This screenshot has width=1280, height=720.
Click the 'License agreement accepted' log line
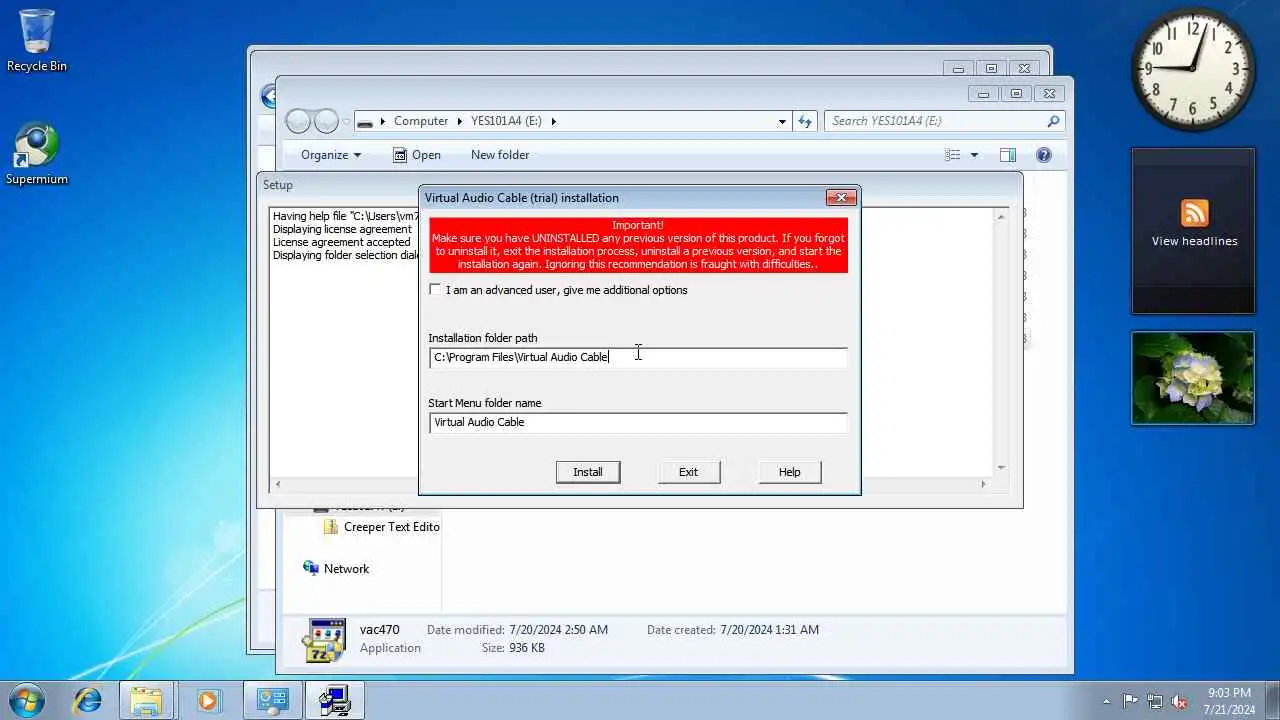pos(342,242)
